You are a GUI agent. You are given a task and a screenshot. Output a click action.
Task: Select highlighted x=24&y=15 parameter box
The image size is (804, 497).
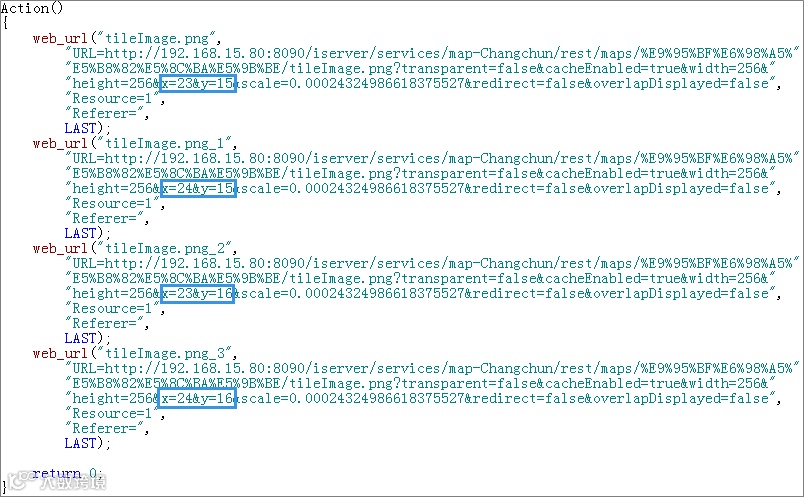[198, 188]
